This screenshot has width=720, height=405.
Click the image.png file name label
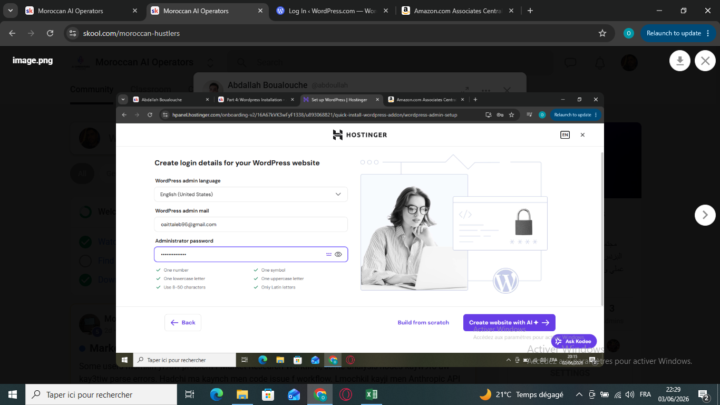[33, 61]
